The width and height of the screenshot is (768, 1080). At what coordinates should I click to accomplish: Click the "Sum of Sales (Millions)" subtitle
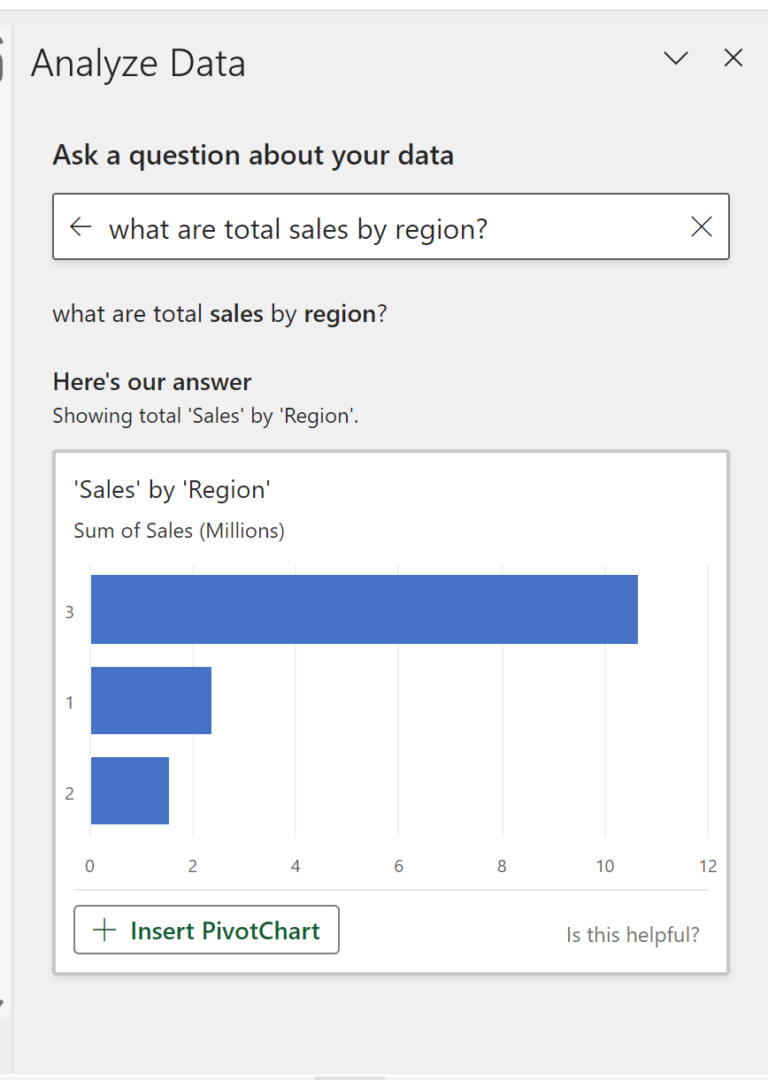[x=179, y=531]
